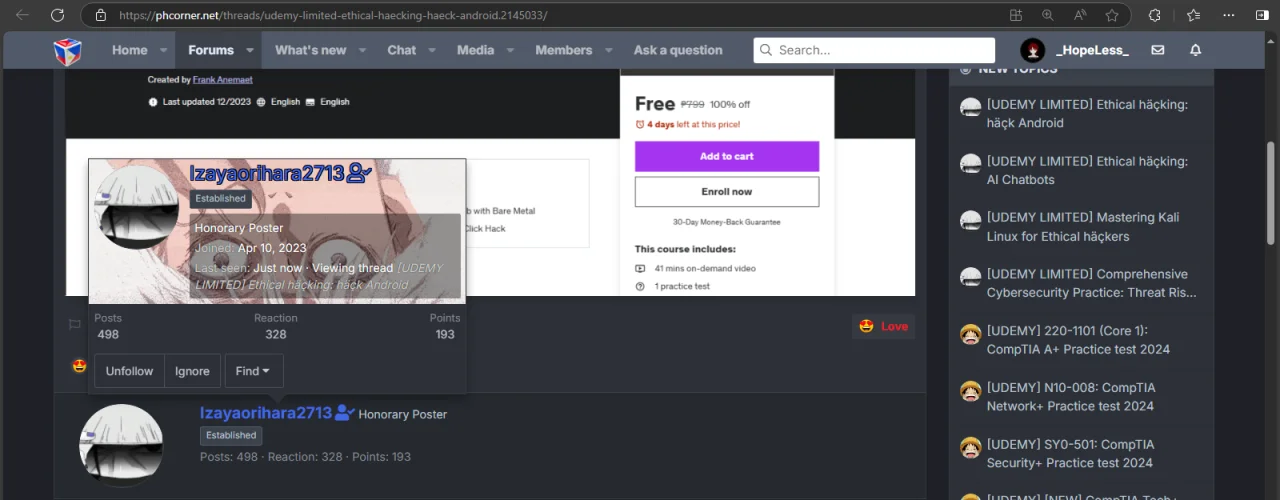Reload the page with the refresh icon

(57, 15)
